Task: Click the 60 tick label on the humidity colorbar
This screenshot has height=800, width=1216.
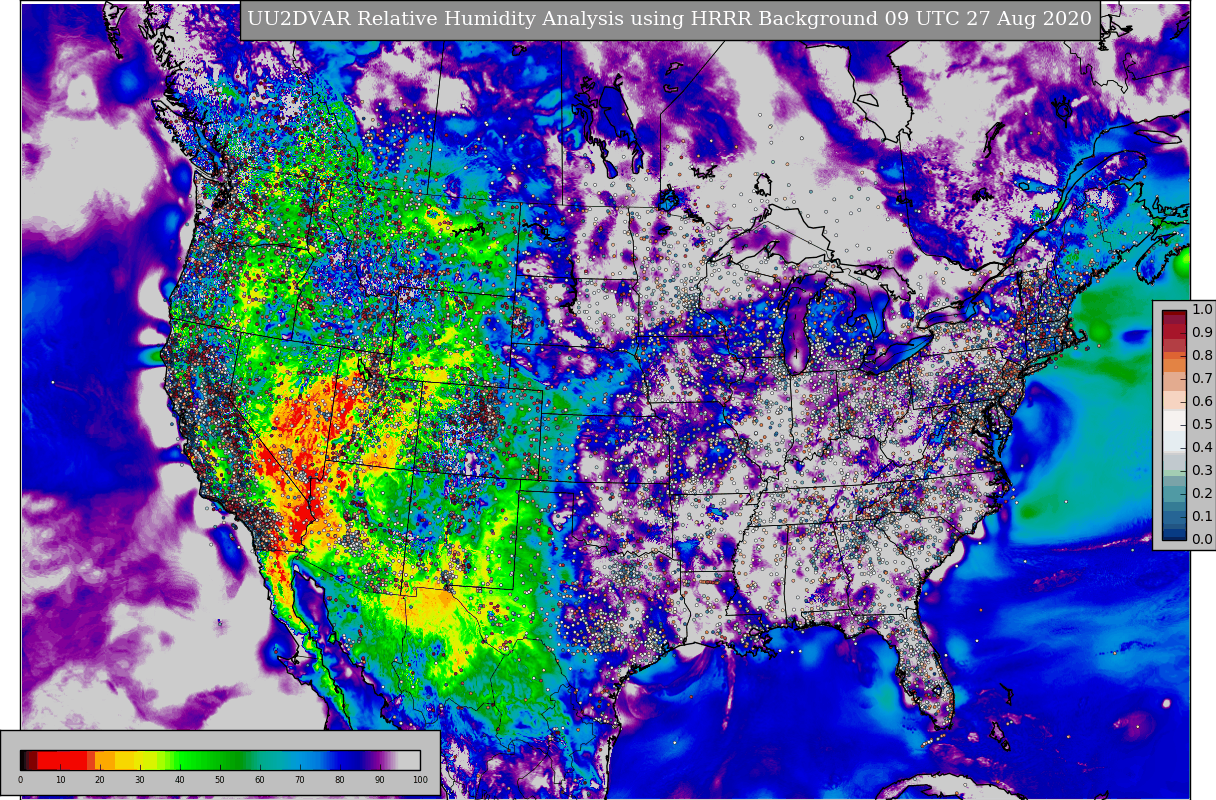Action: [260, 780]
